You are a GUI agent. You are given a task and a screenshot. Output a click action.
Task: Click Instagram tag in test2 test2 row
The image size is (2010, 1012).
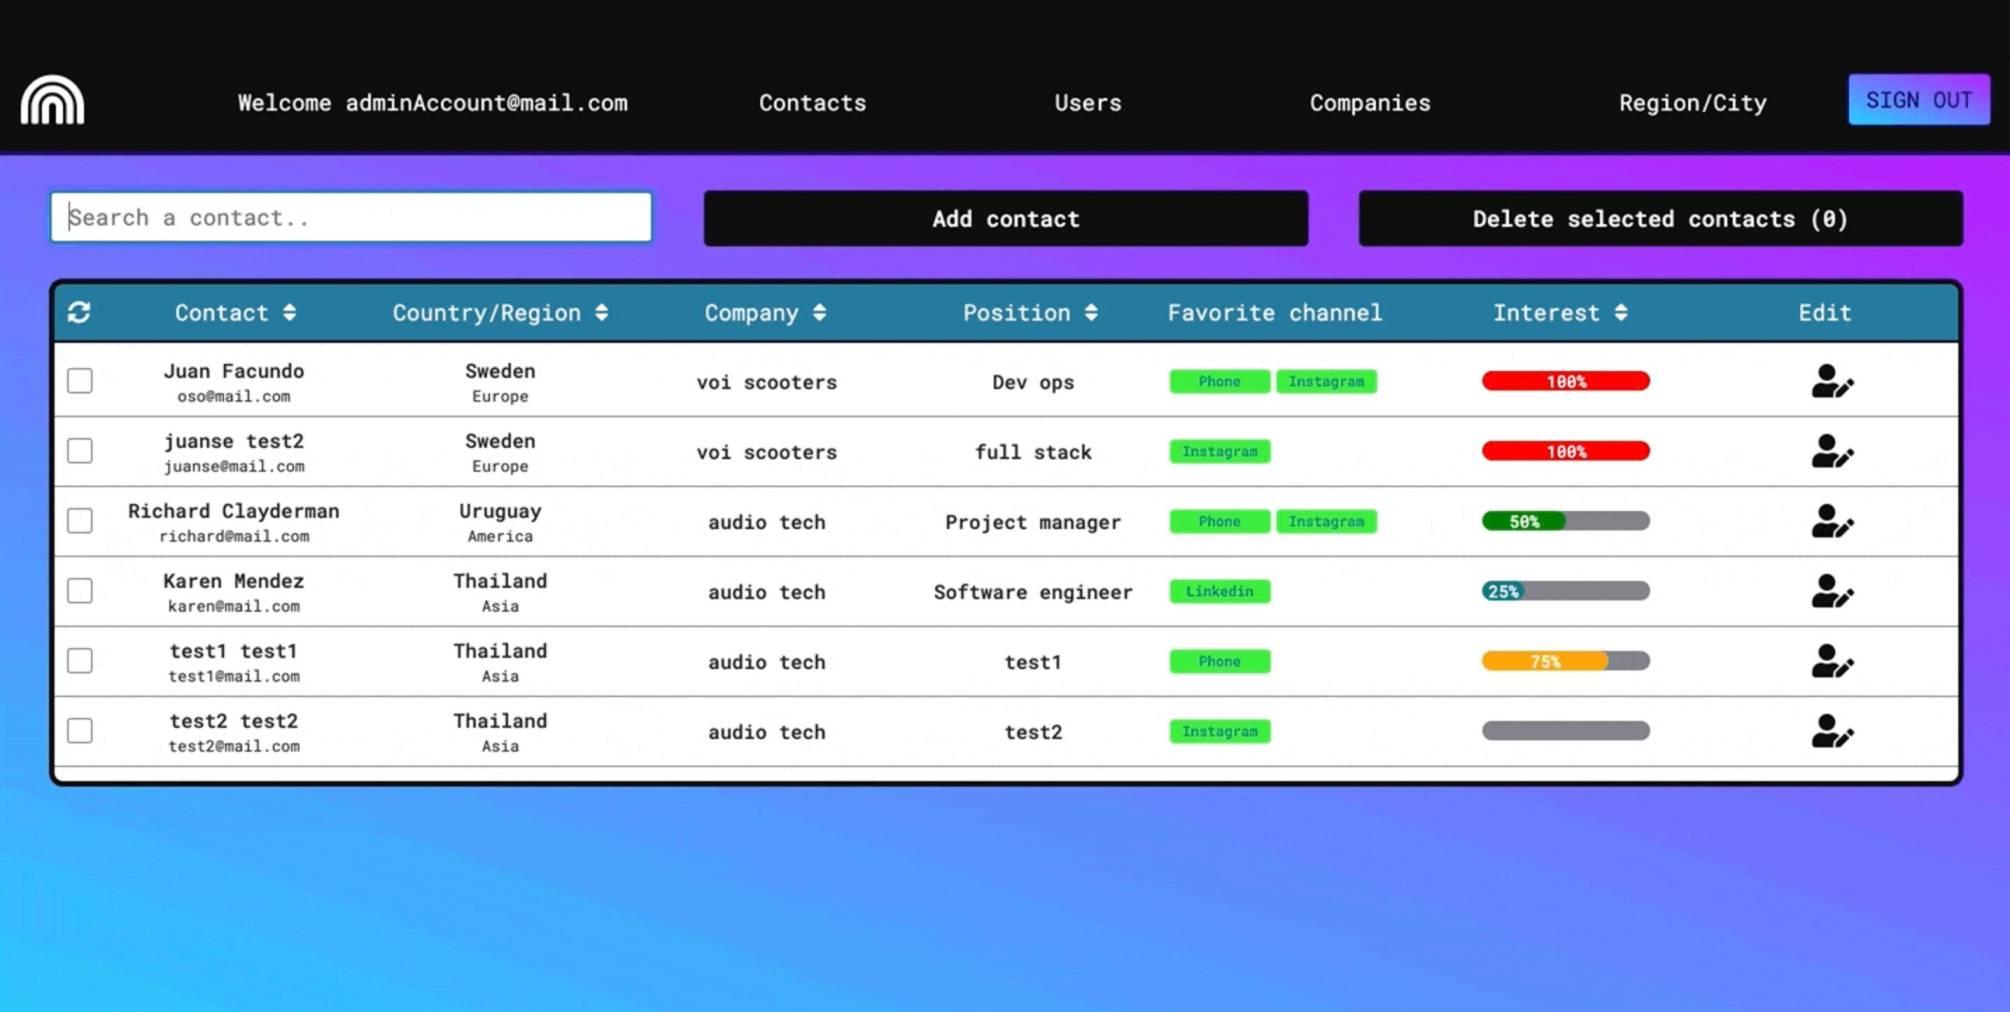pos(1220,731)
